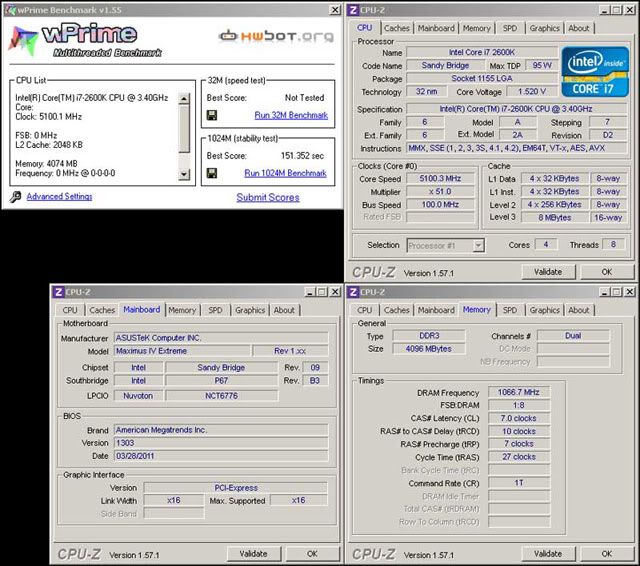Open Mainboard tab in Memory CPU-Z window
The image size is (640, 566).
[x=436, y=310]
